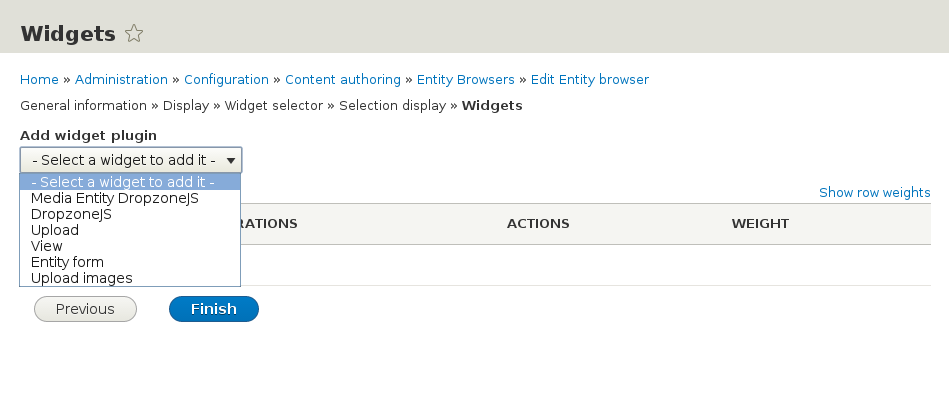Click Edit Entity browser breadcrumb

pos(590,79)
